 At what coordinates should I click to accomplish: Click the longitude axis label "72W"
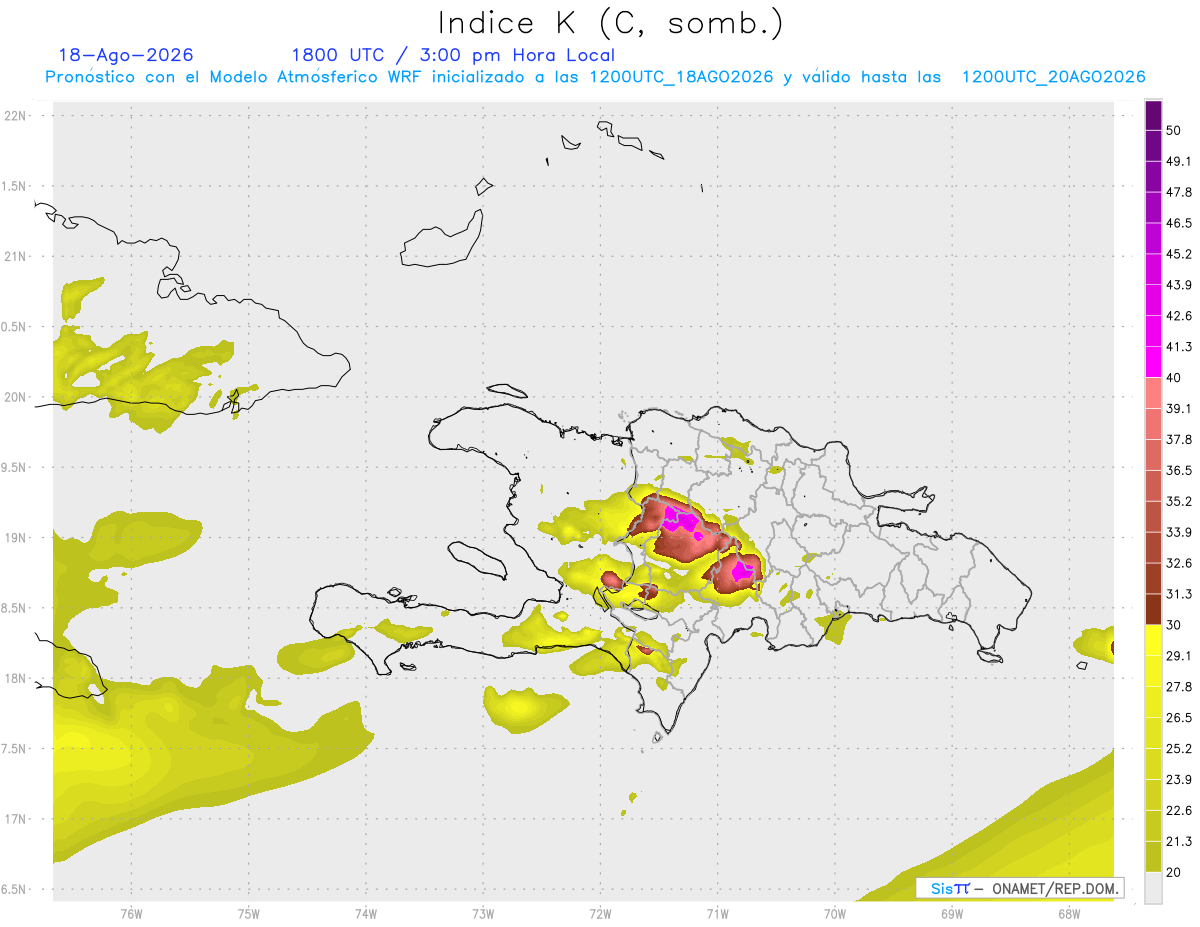click(x=600, y=914)
